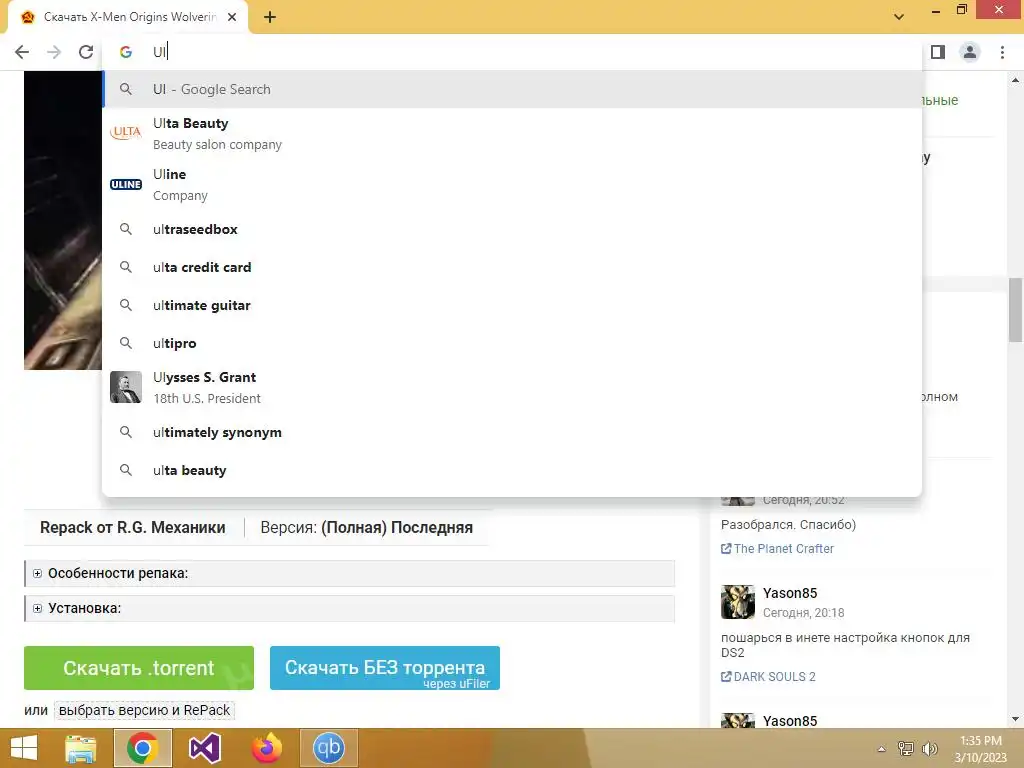Click the Ulysses S. Grant portrait thumbnail
This screenshot has width=1024, height=768.
tap(126, 387)
